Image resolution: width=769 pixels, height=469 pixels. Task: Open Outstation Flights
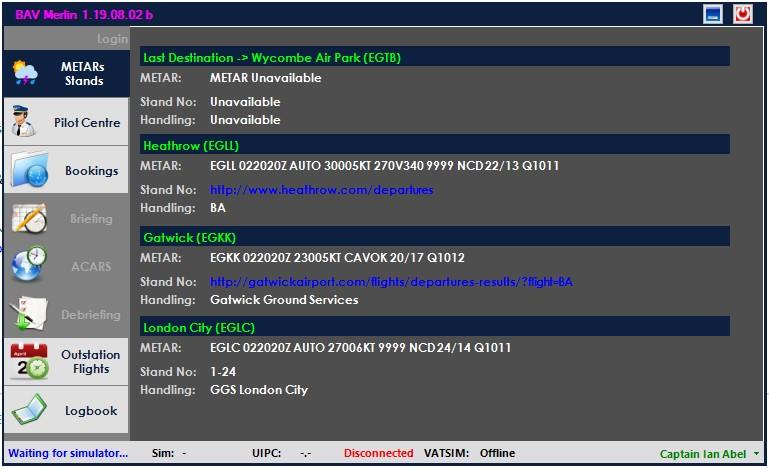pos(66,362)
